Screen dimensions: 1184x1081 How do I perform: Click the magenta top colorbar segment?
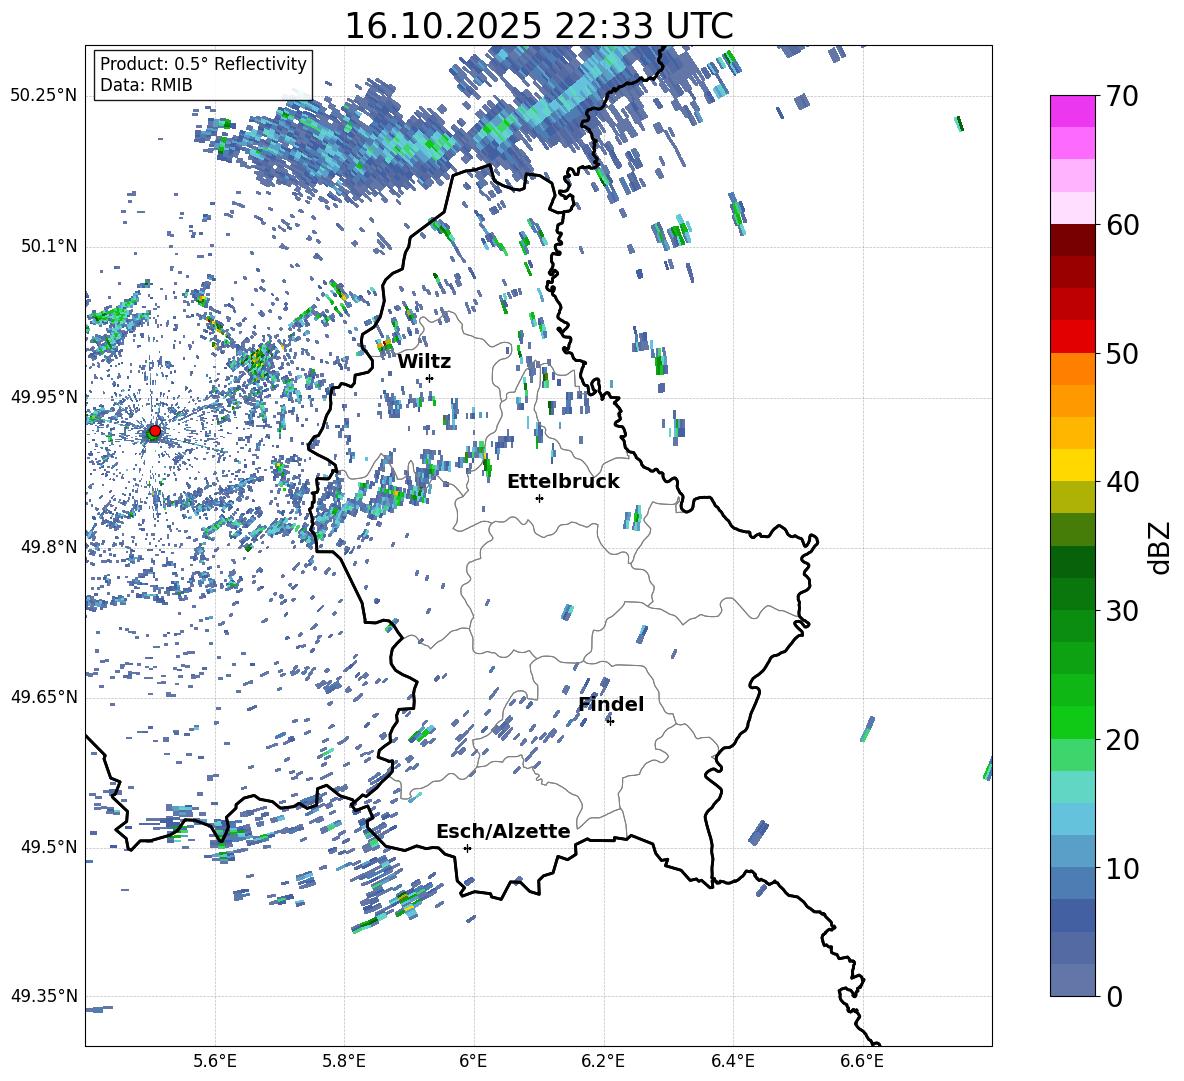[x=1072, y=111]
